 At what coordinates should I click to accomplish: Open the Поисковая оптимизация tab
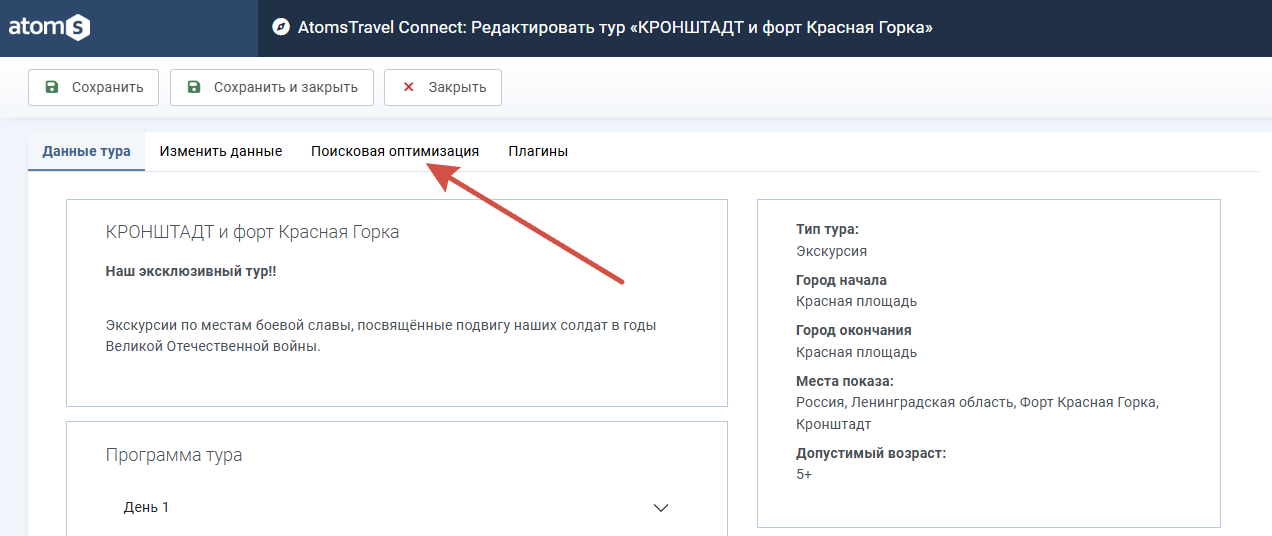tap(395, 151)
